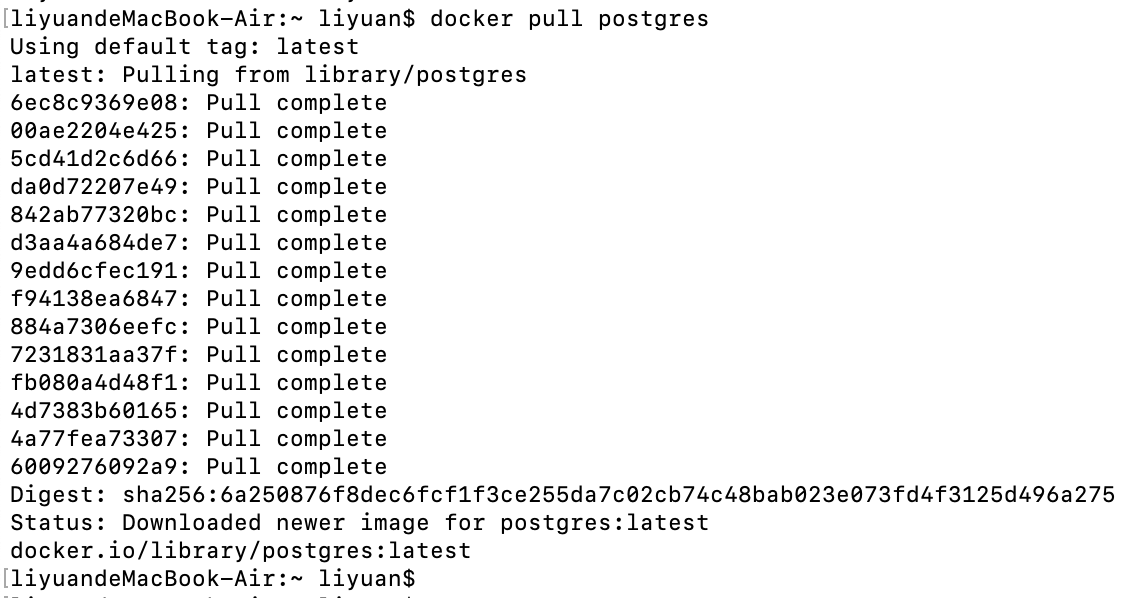Click layer ID 5cd41d2c6d66
The image size is (1128, 598).
pos(101,159)
